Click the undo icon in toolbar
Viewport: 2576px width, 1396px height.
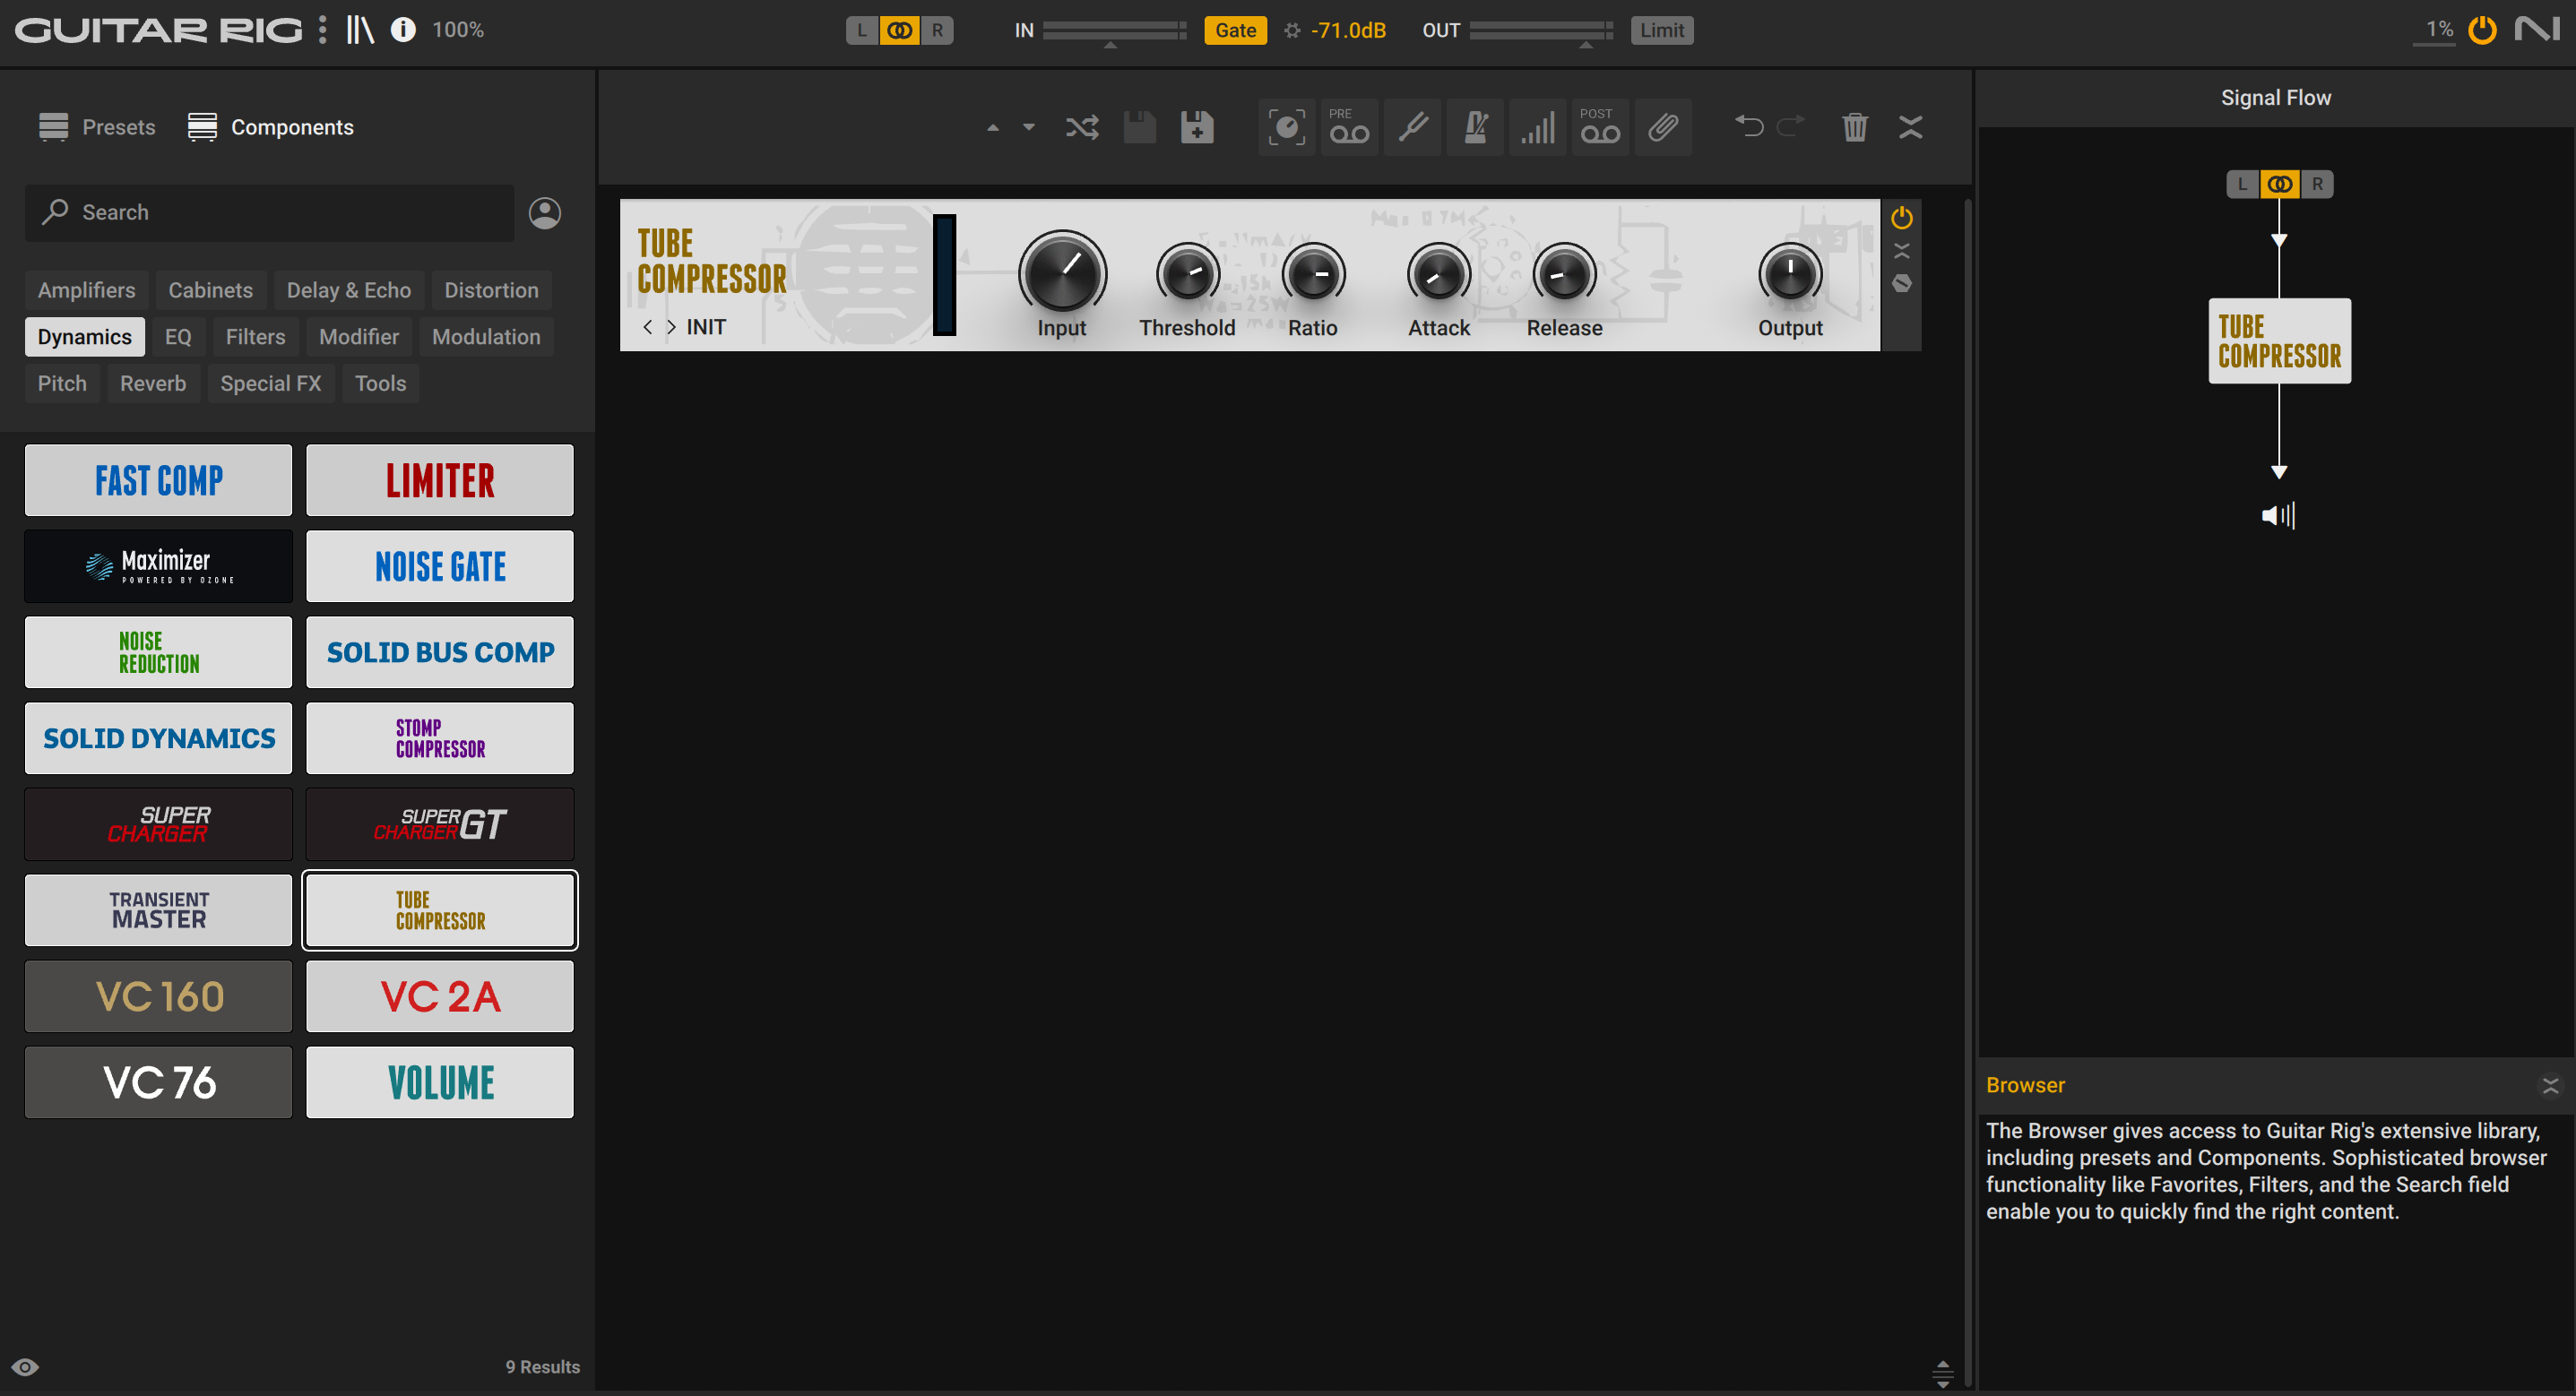(1747, 127)
